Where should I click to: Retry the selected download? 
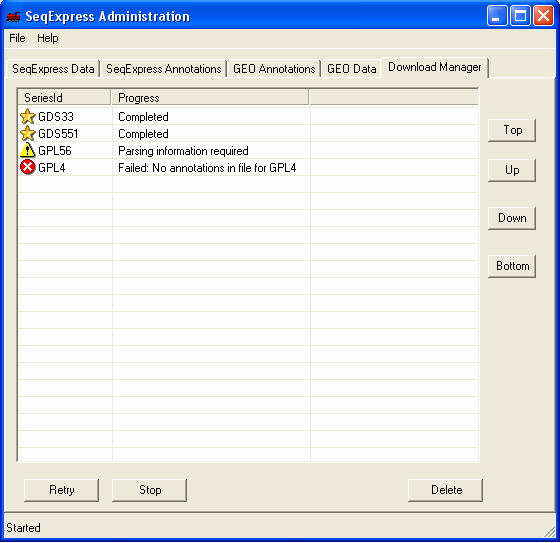tap(61, 490)
